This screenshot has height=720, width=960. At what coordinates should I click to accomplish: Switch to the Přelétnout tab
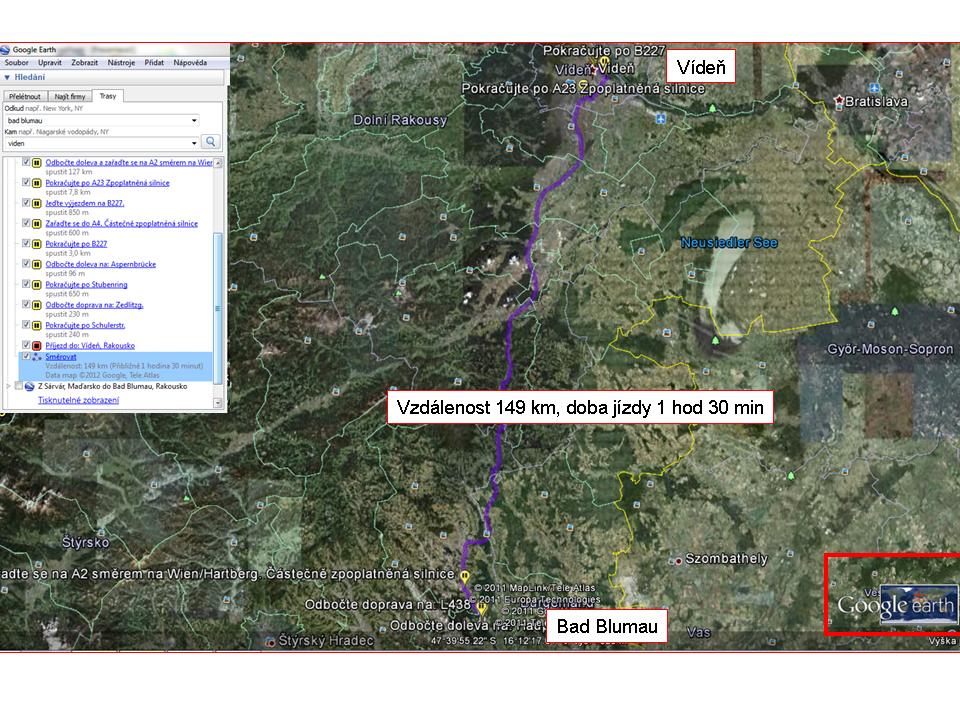tap(25, 97)
